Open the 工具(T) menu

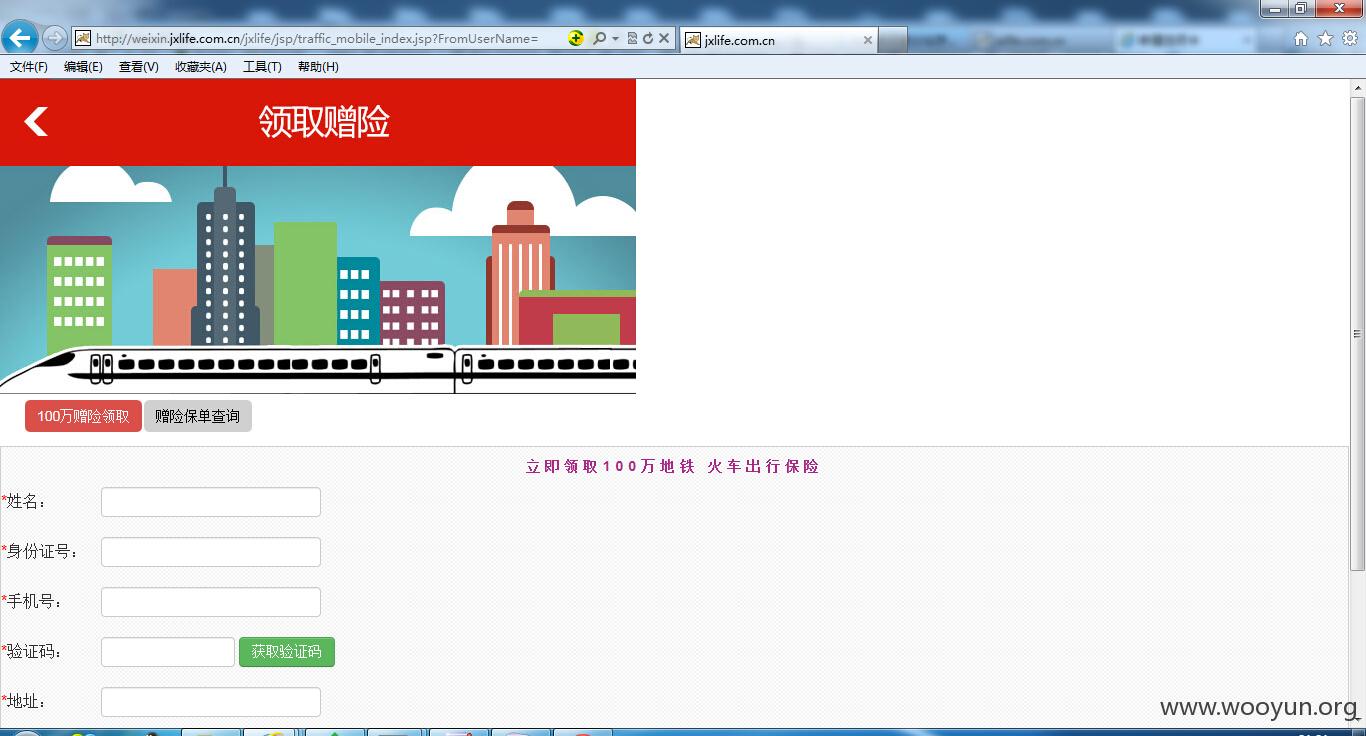coord(262,67)
